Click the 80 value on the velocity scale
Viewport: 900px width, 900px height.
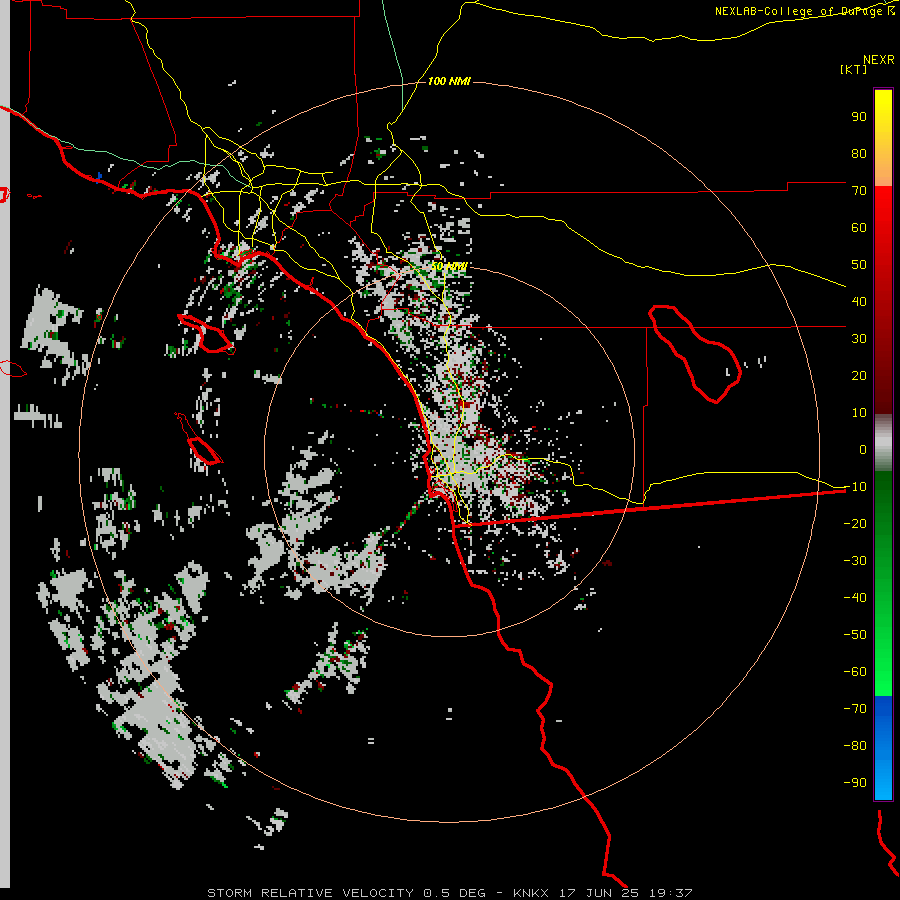[859, 153]
